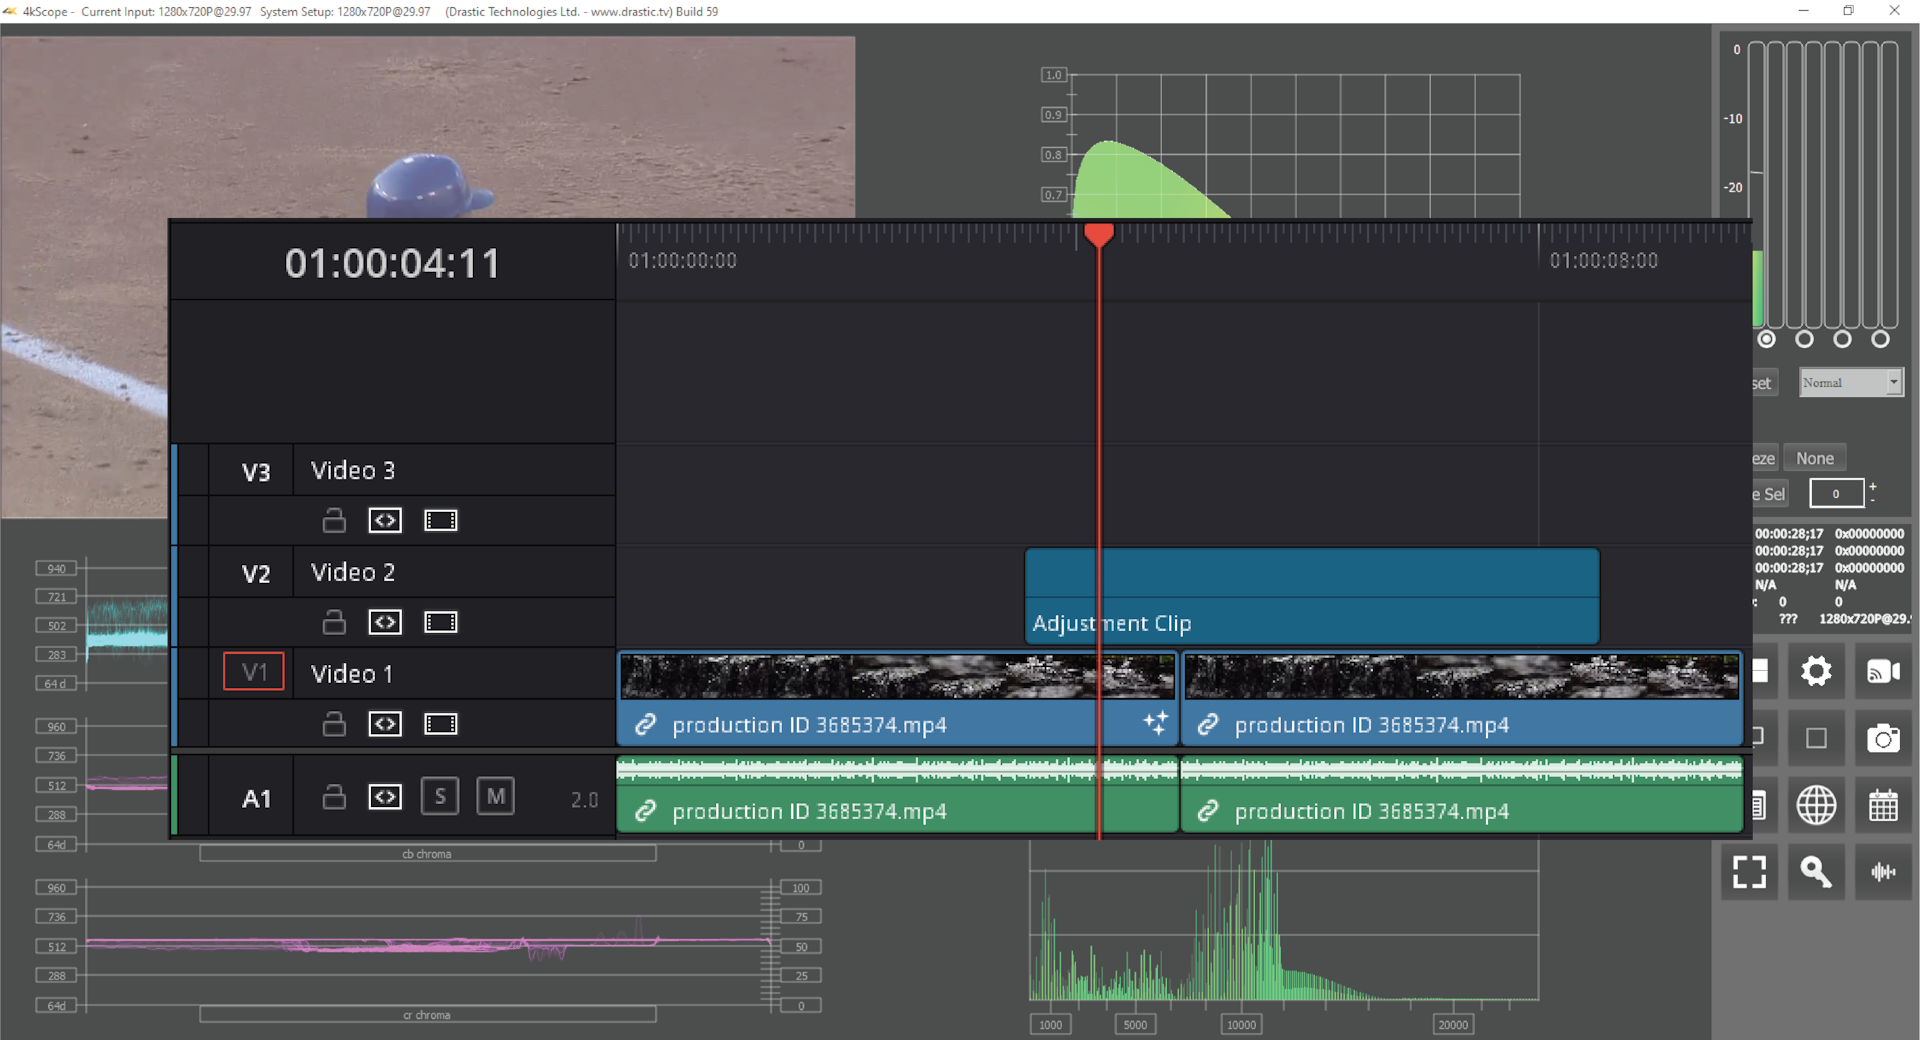The height and width of the screenshot is (1040, 1920).
Task: Click the V1 destination track selector
Action: 254,672
